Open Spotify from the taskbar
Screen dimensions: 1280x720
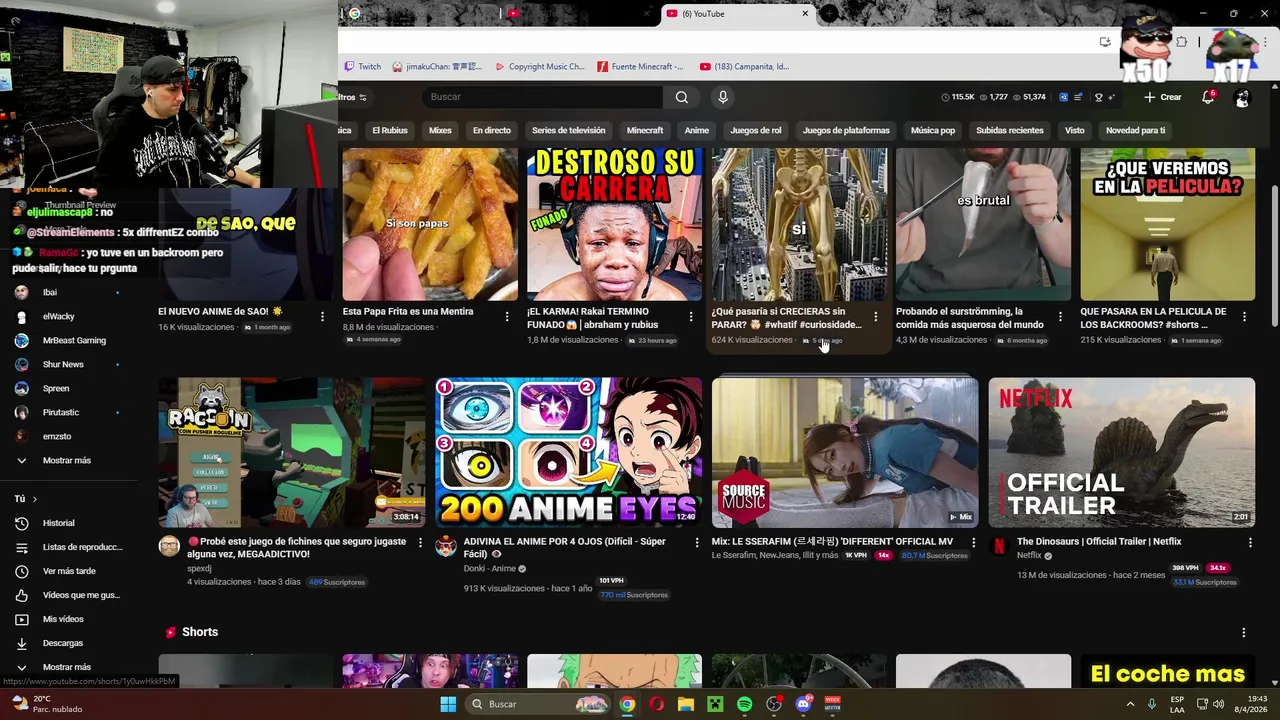tap(744, 704)
